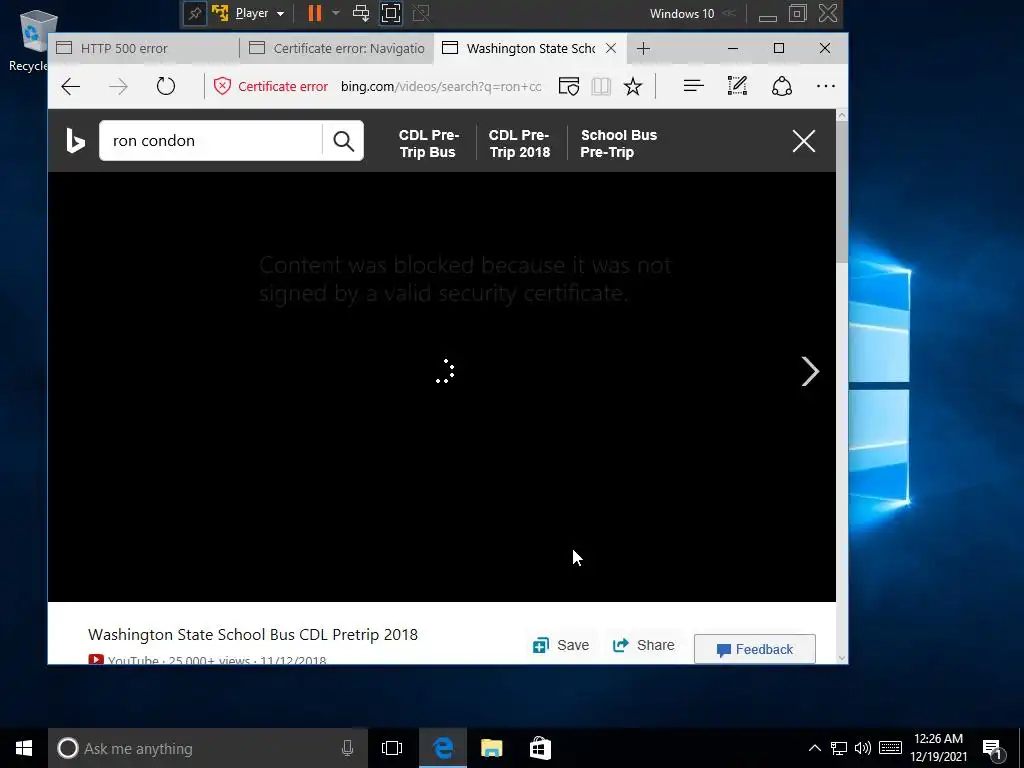Screen dimensions: 1024x768
Task: Click the VMware pin toolbar icon
Action: tap(195, 14)
